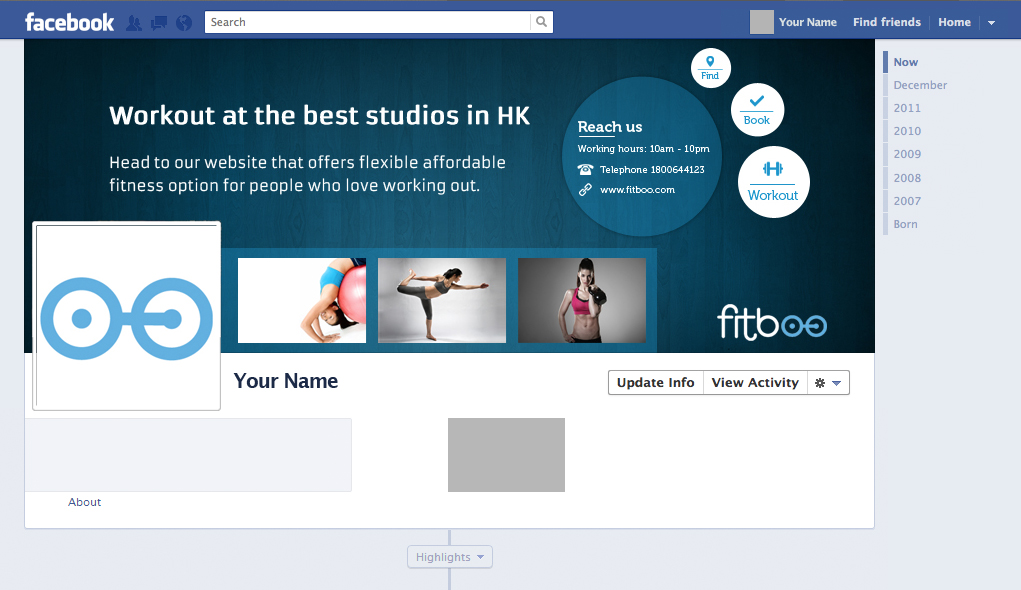Image resolution: width=1021 pixels, height=590 pixels.
Task: Click the Book checkmark circle
Action: [x=757, y=109]
